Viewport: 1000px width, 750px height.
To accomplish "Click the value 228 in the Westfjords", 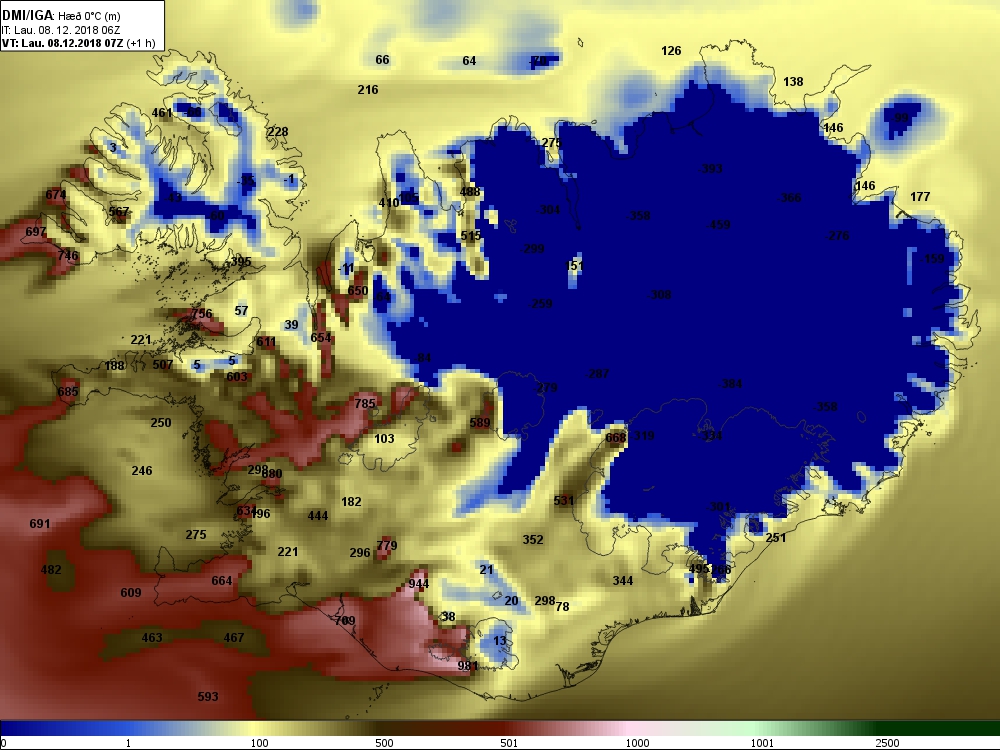I will click(277, 132).
